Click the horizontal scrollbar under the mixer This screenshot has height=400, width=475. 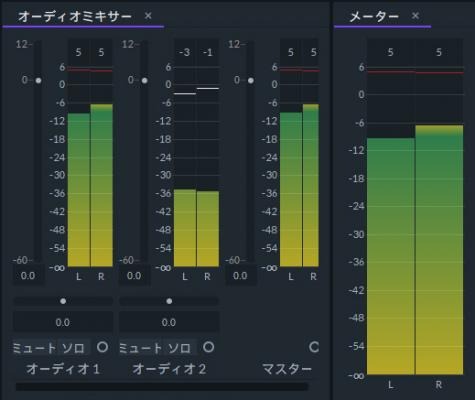pyautogui.click(x=162, y=387)
